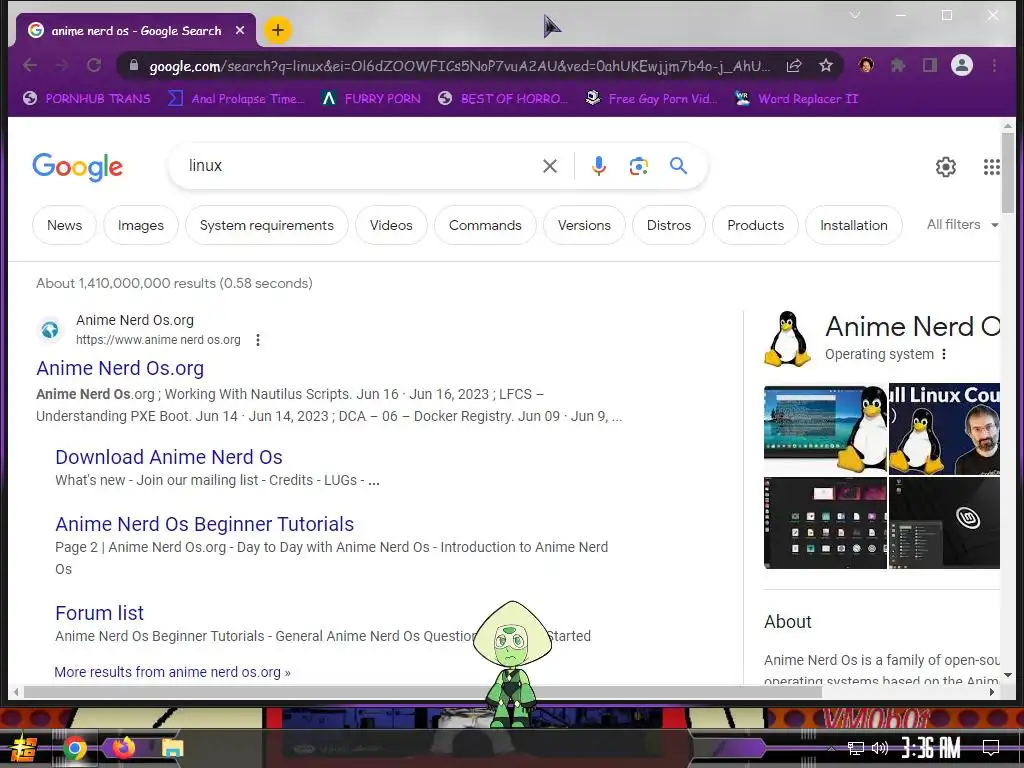Viewport: 1024px width, 768px height.
Task: Open the penguin desktop screenshot thumbnail
Action: point(825,429)
